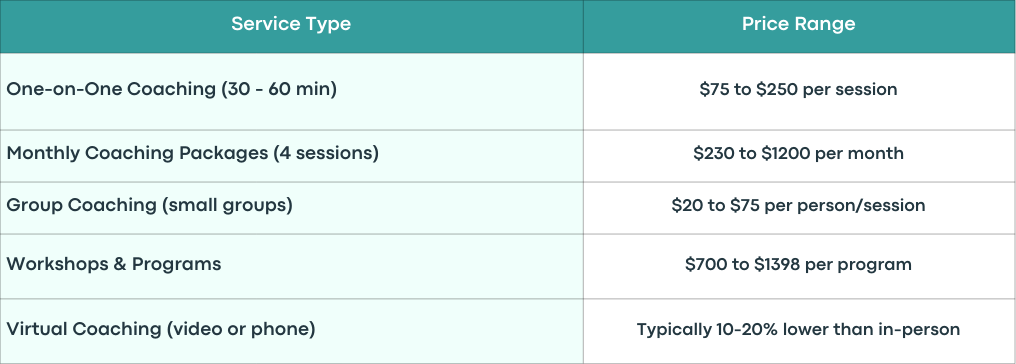Click the Service Type column header
Screen dimensions: 1016x364
[292, 27]
